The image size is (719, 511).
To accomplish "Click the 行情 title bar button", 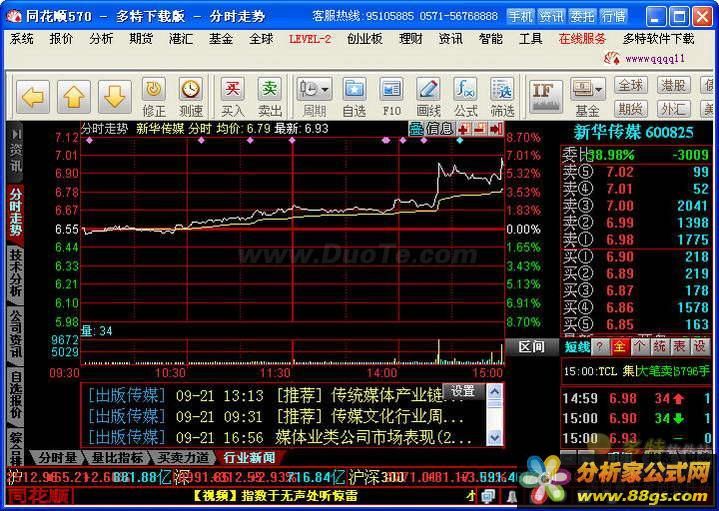I will (x=614, y=17).
